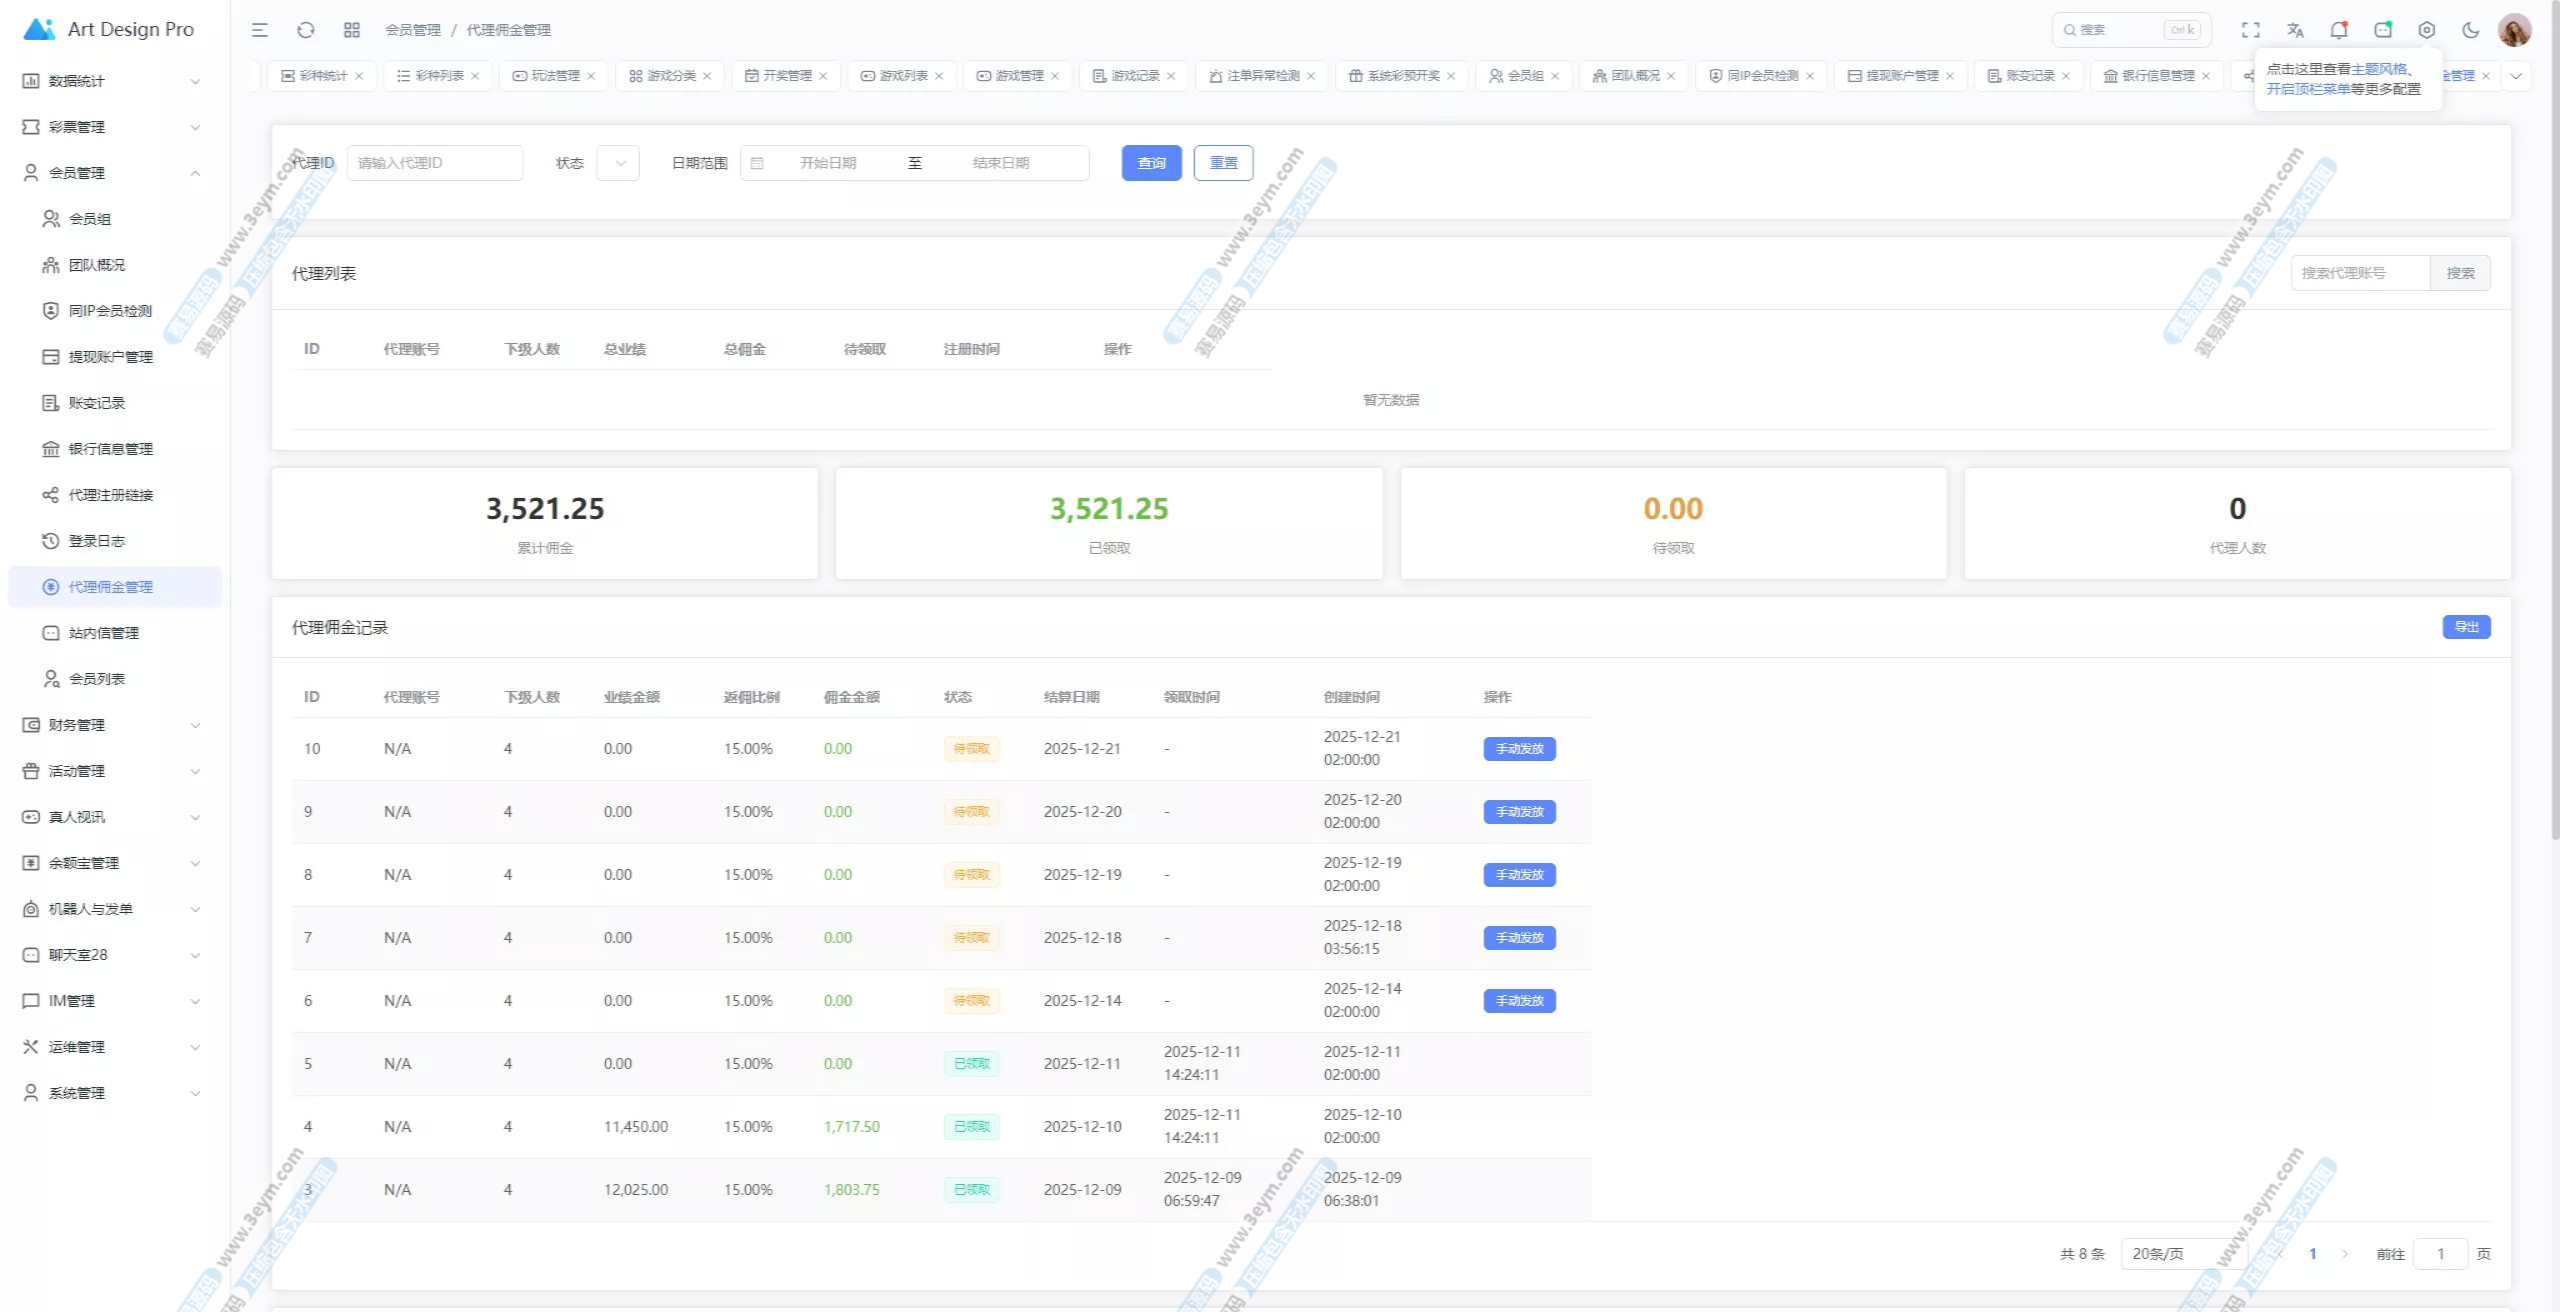The height and width of the screenshot is (1312, 2560).
Task: Open the language translation icon
Action: pos(2295,30)
